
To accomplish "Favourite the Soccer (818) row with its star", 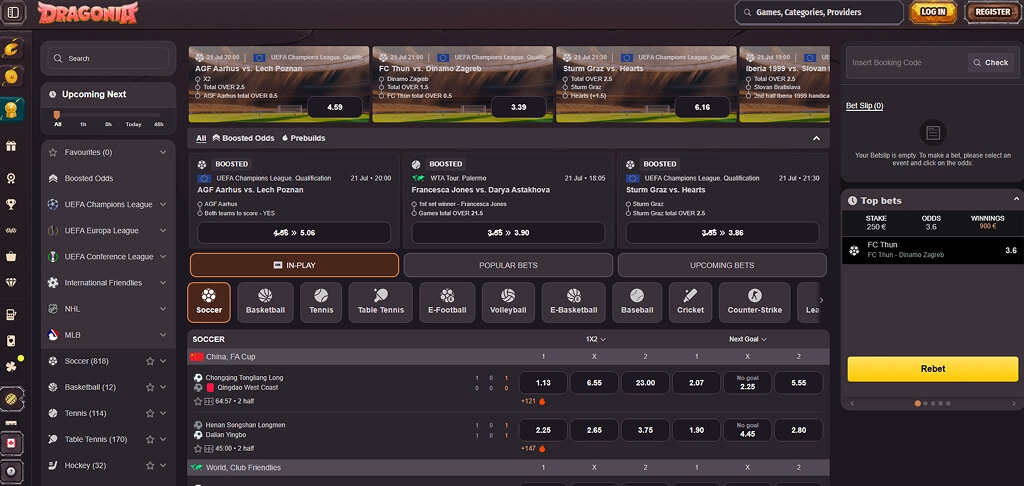I will tap(150, 361).
